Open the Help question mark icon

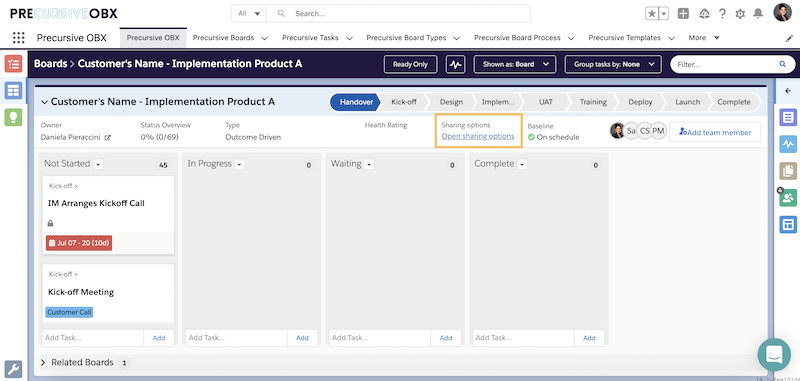[x=722, y=14]
